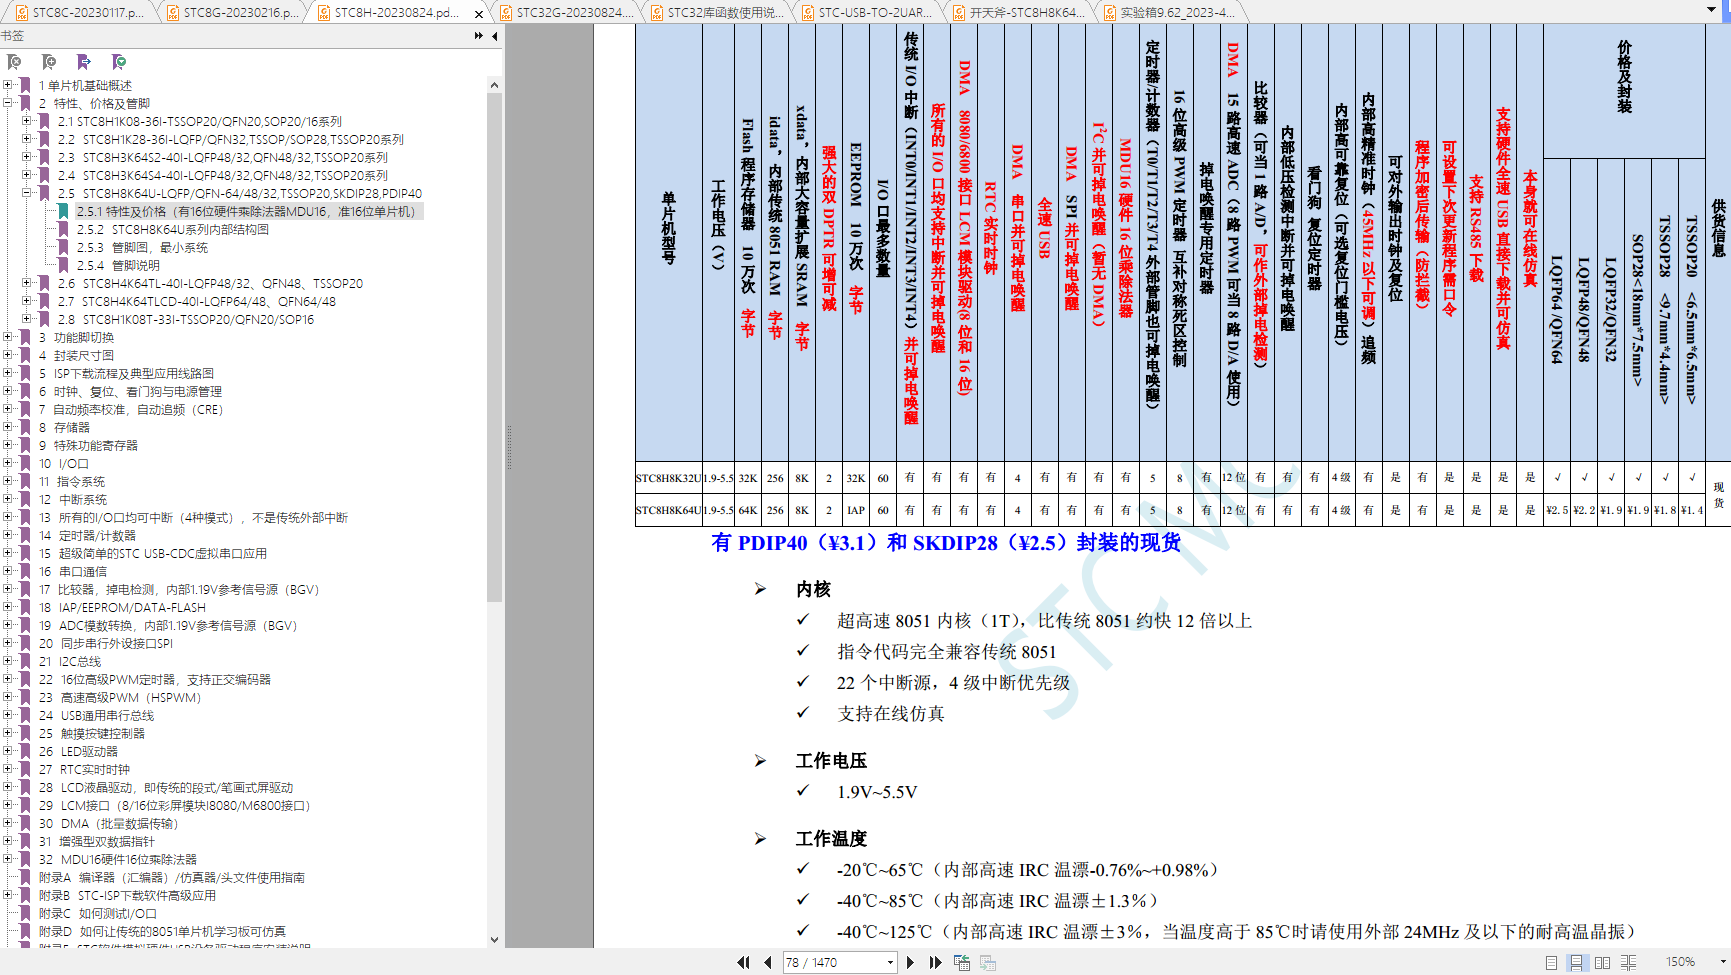Switch to continuous facing view
Image resolution: width=1731 pixels, height=975 pixels.
[1628, 962]
